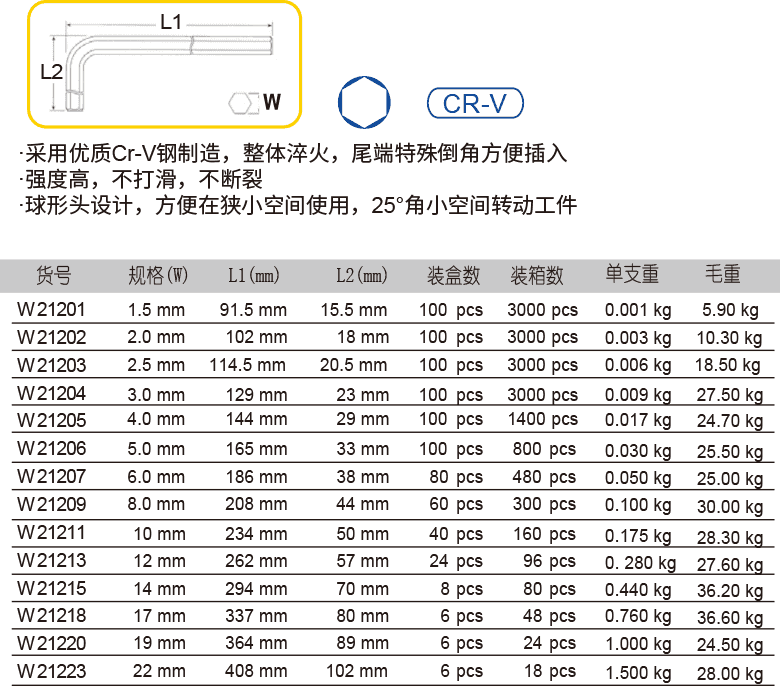The height and width of the screenshot is (687, 780).
Task: Select item number W21223
Action: 51,671
